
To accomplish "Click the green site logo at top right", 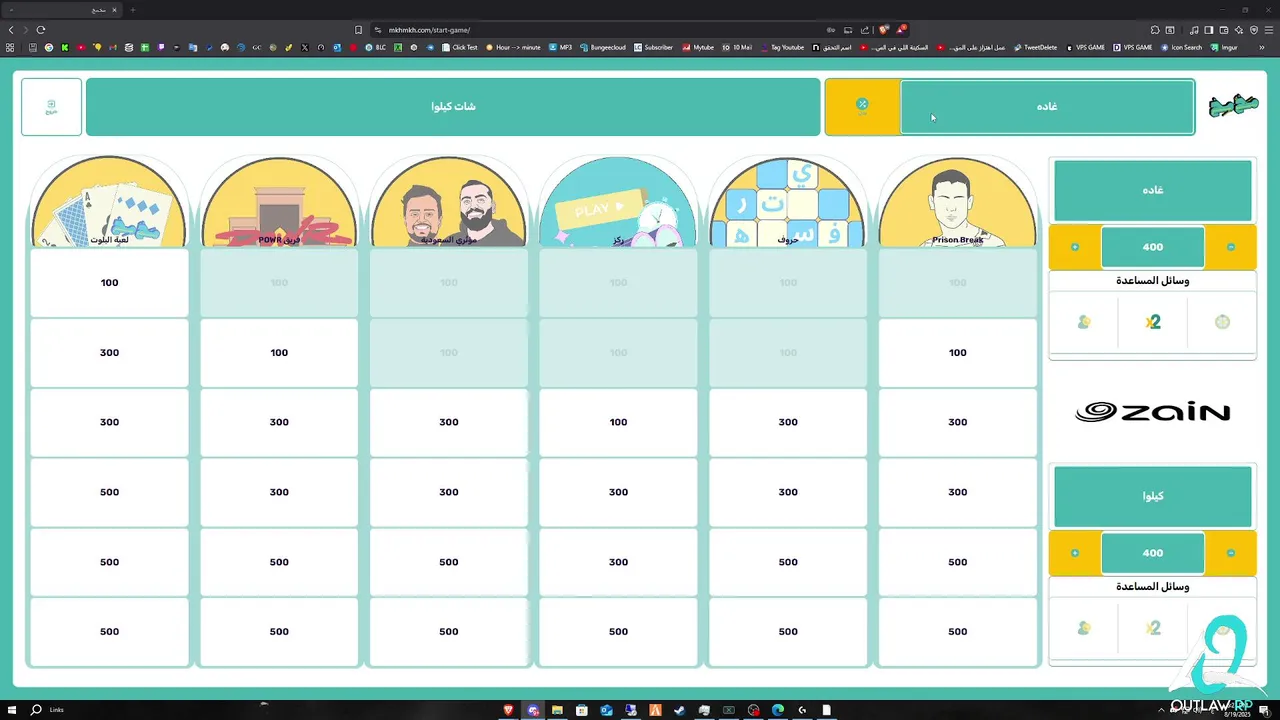I will click(x=1232, y=106).
